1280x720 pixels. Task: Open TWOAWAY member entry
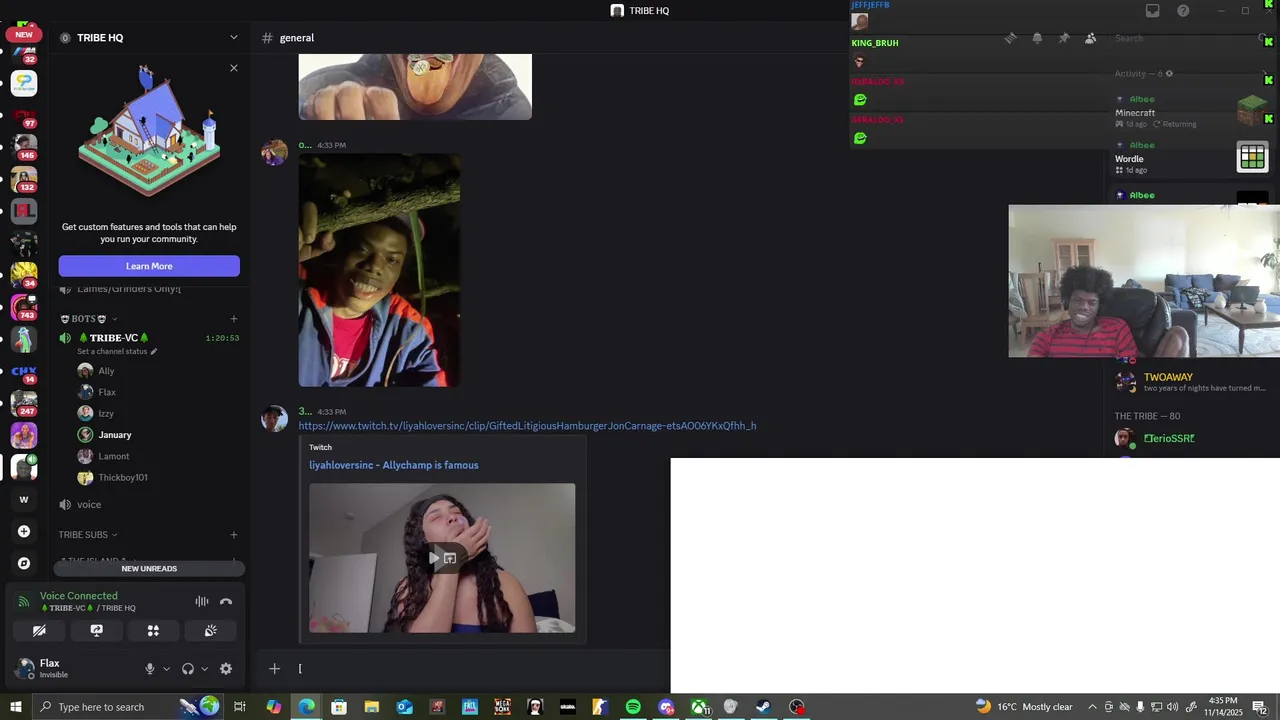point(1193,382)
